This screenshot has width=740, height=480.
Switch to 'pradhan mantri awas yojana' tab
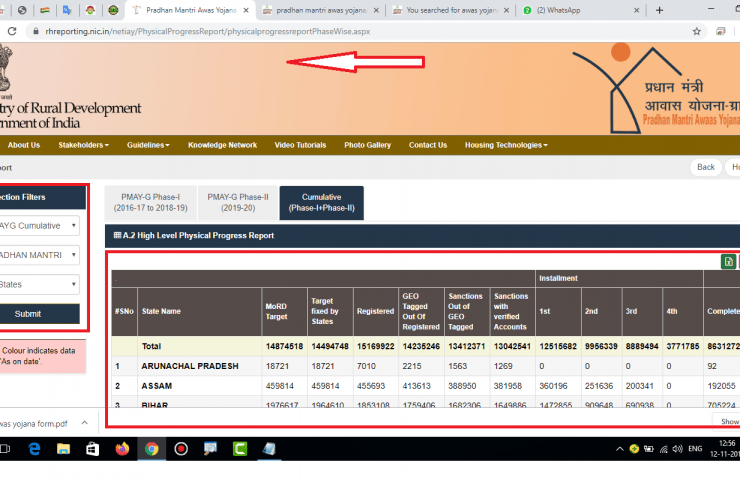(320, 10)
